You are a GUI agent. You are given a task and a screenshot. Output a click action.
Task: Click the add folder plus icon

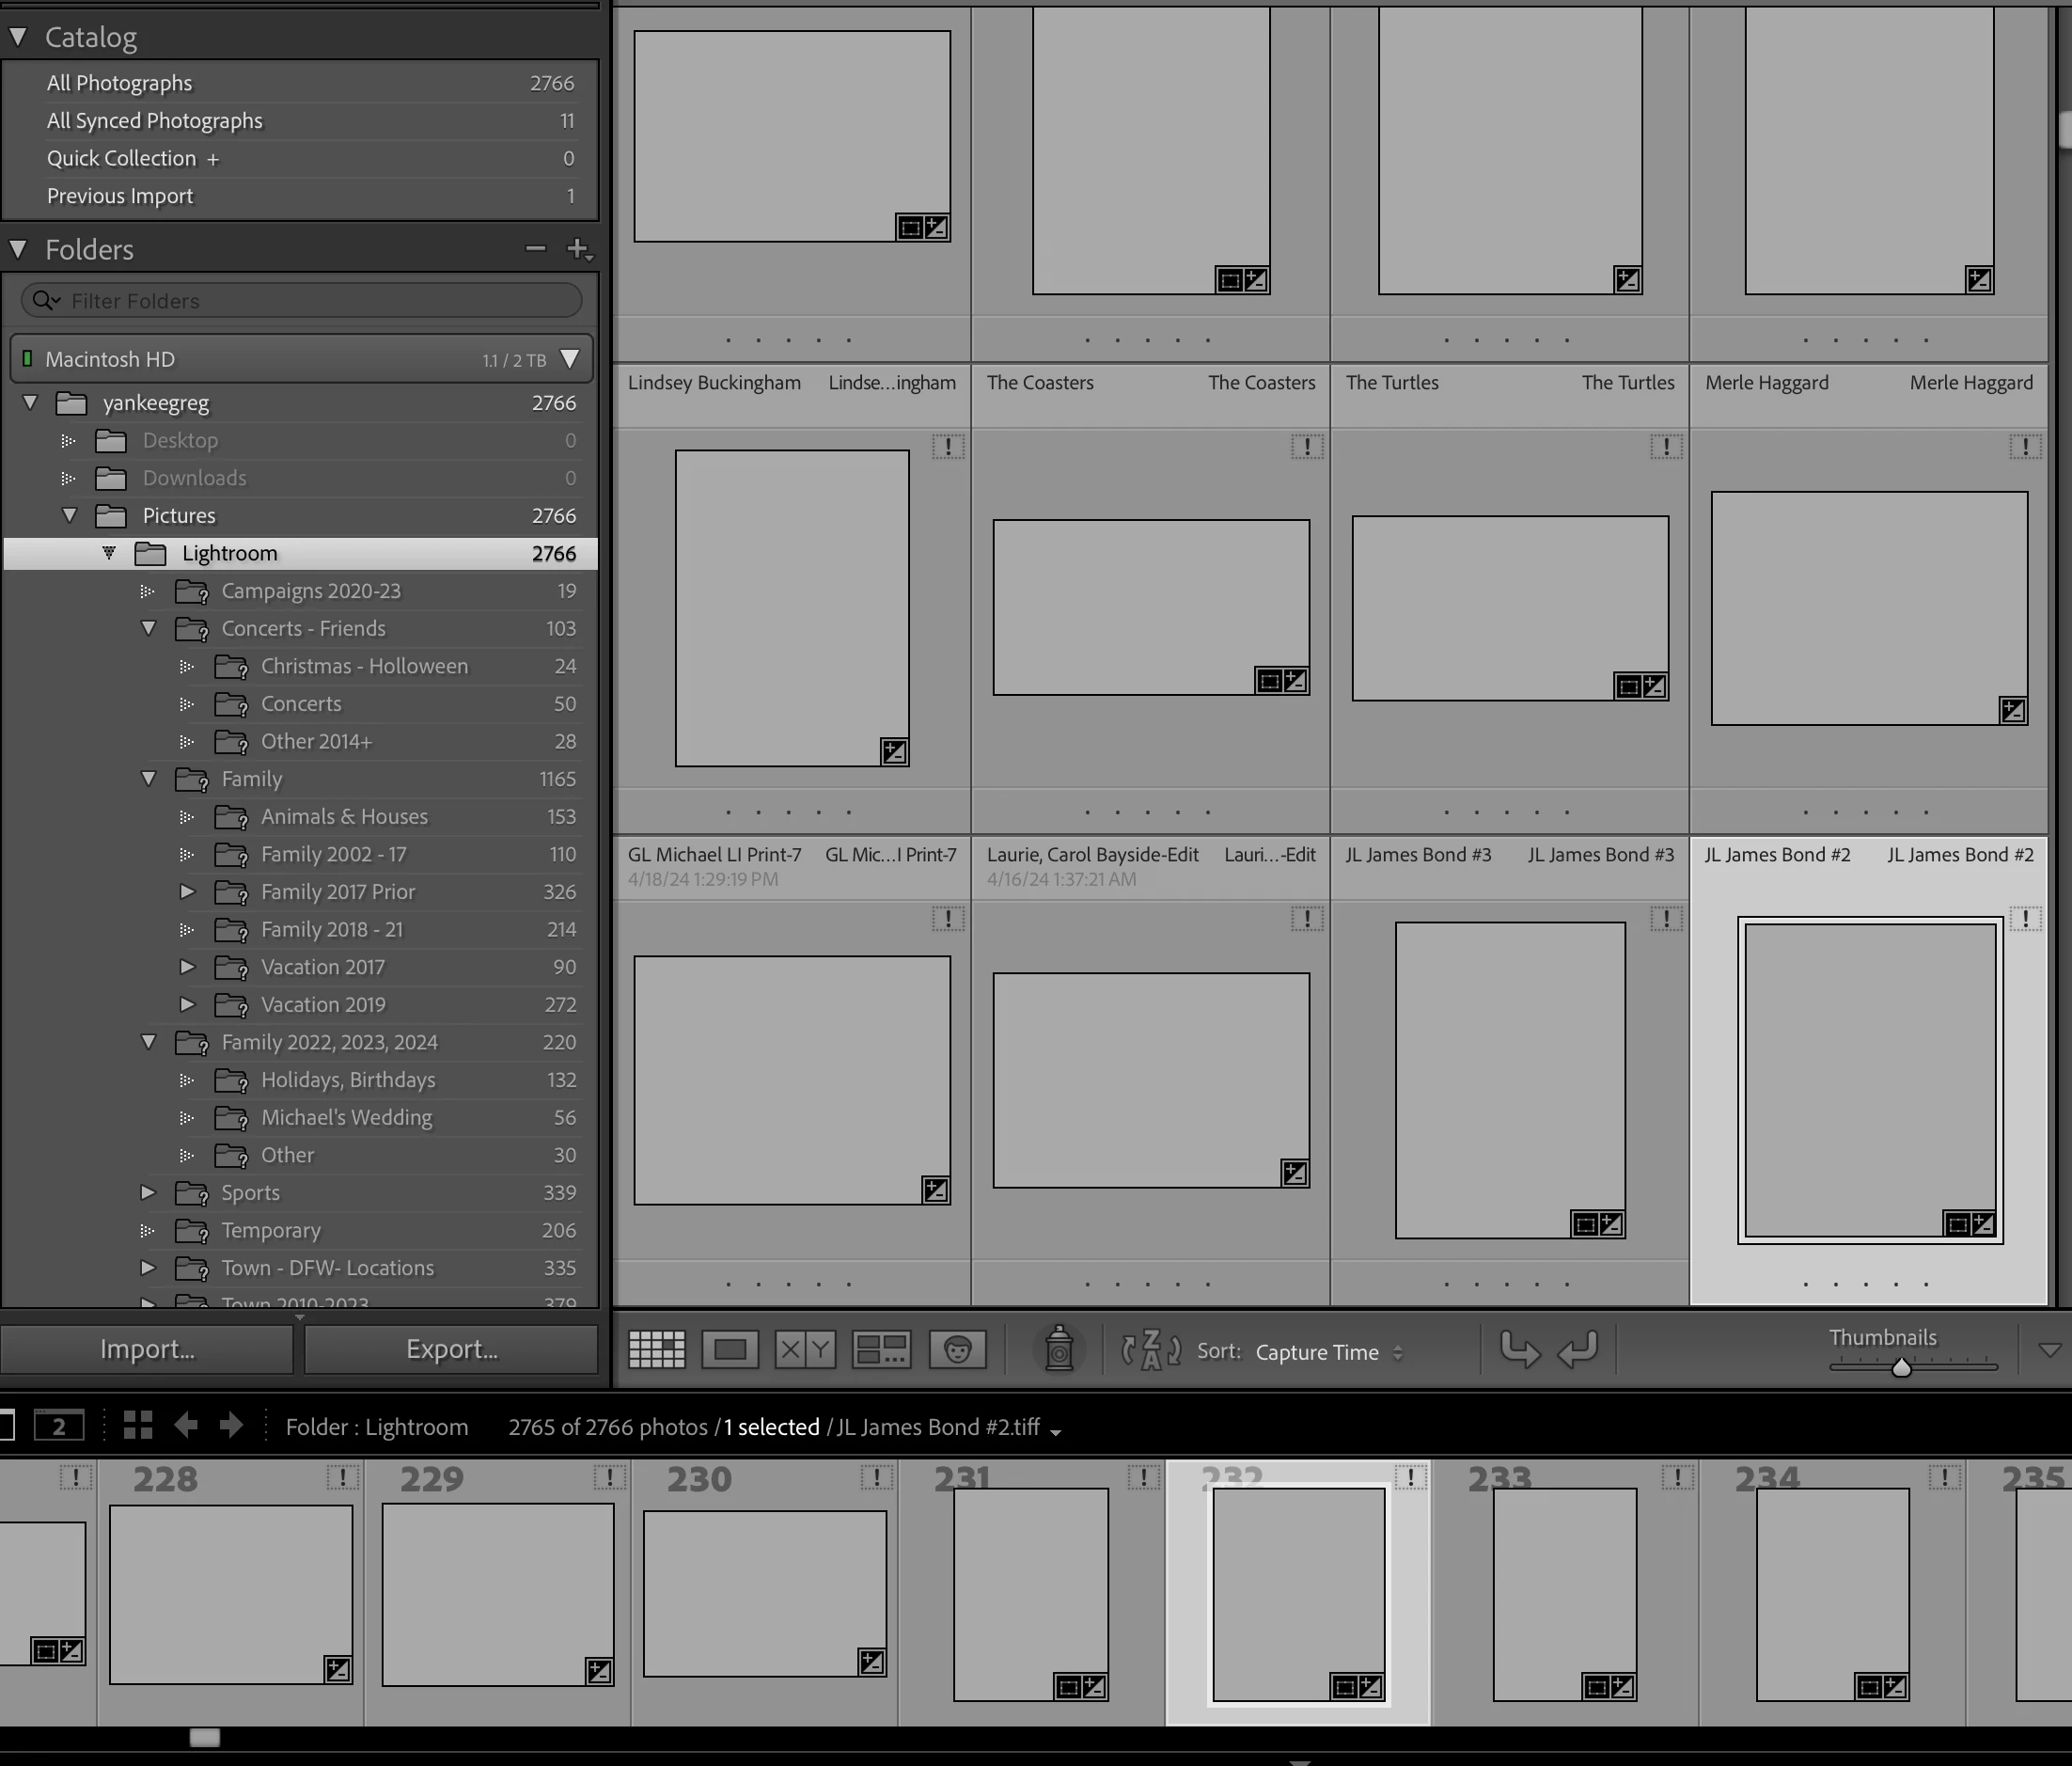[578, 249]
